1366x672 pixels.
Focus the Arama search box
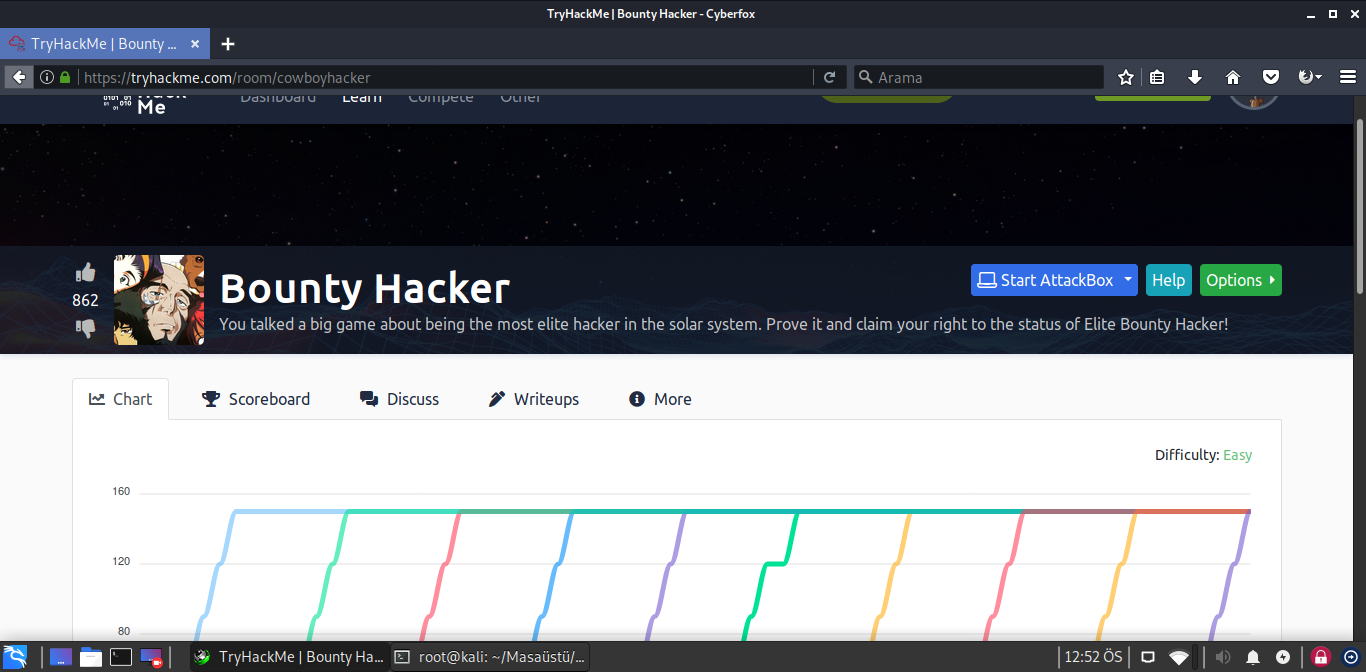[979, 77]
